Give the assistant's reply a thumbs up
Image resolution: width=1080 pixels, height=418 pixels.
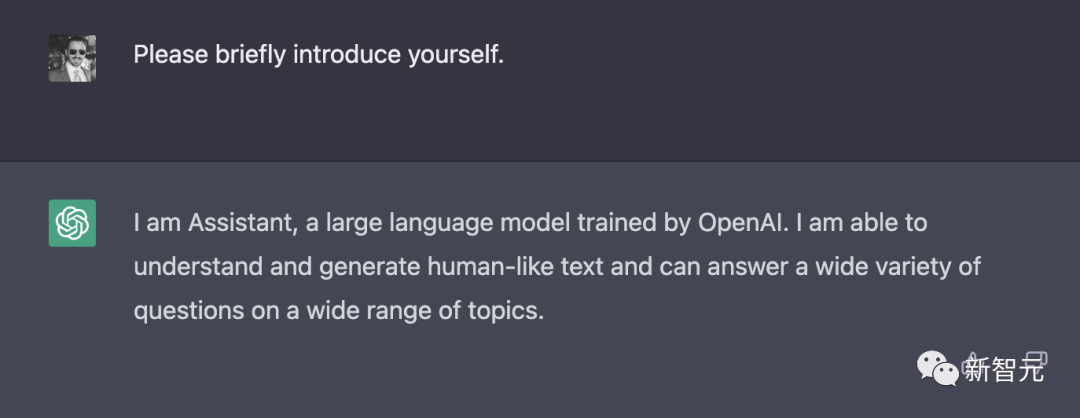tap(970, 360)
